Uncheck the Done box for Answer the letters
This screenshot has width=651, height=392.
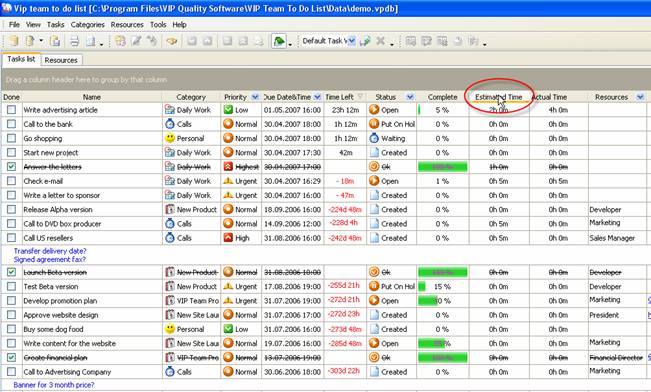[11, 167]
